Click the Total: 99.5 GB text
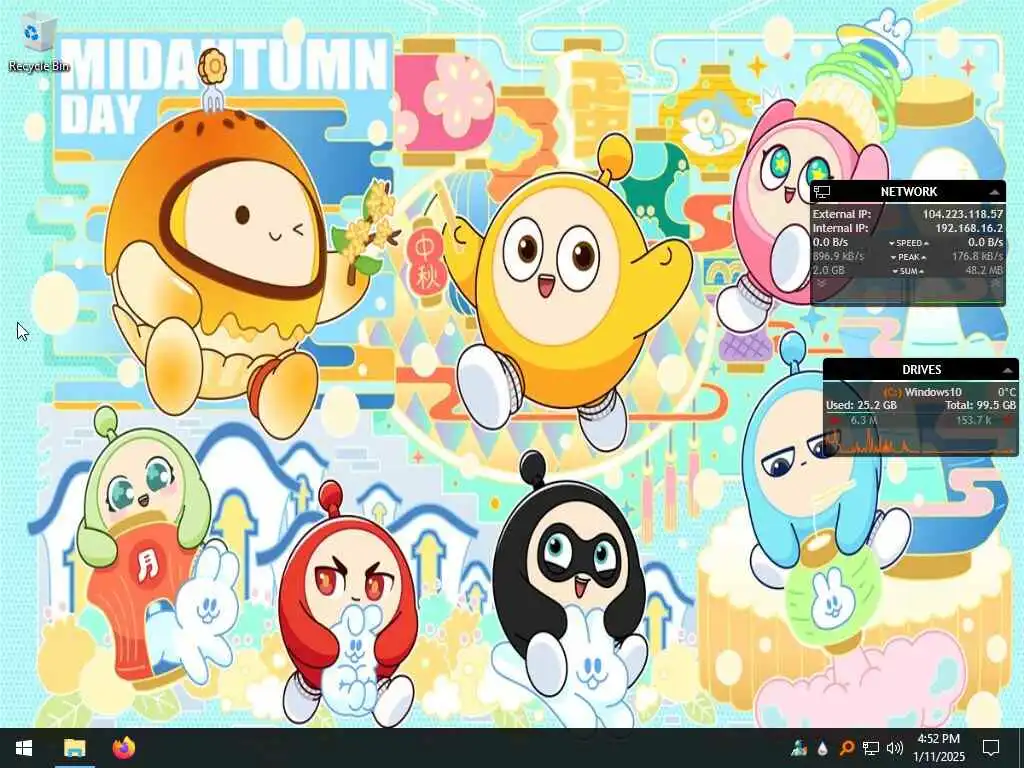 tap(980, 406)
